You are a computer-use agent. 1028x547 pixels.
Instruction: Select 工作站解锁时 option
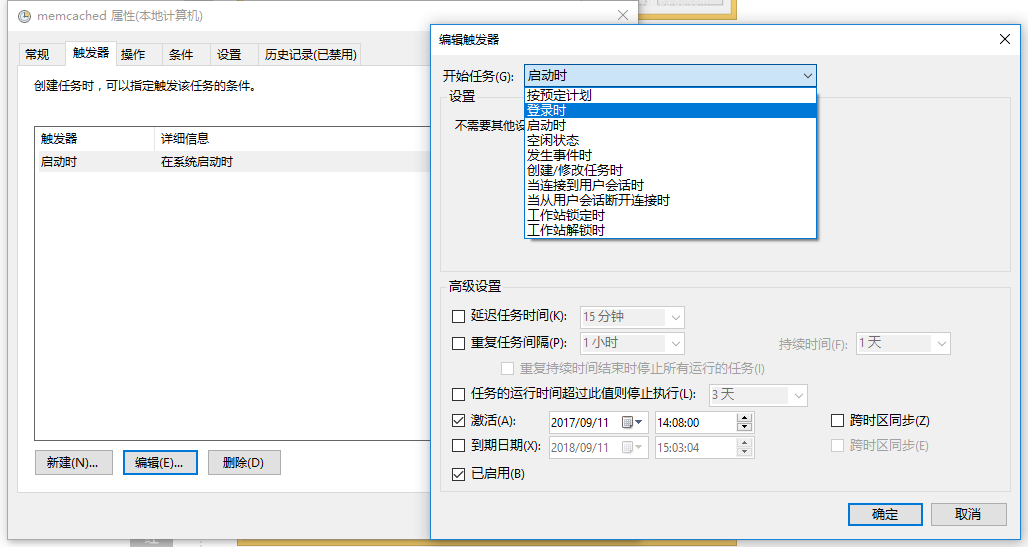coord(671,230)
